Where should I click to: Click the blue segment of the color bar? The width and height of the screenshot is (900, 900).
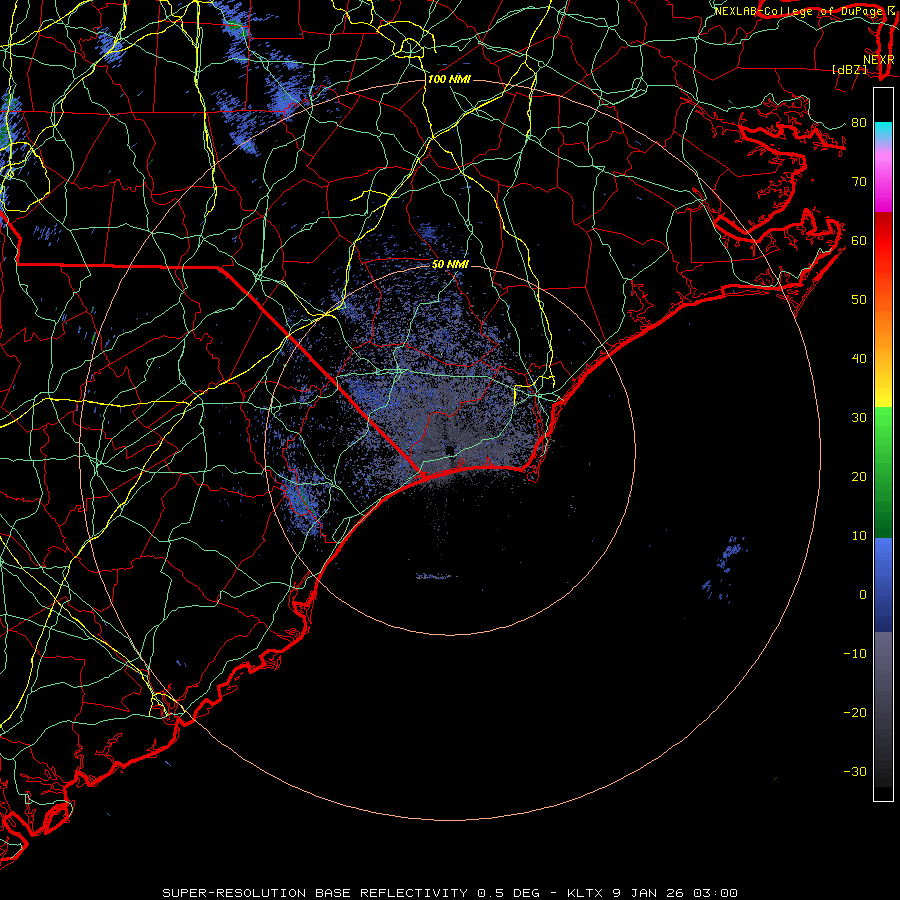click(x=883, y=585)
